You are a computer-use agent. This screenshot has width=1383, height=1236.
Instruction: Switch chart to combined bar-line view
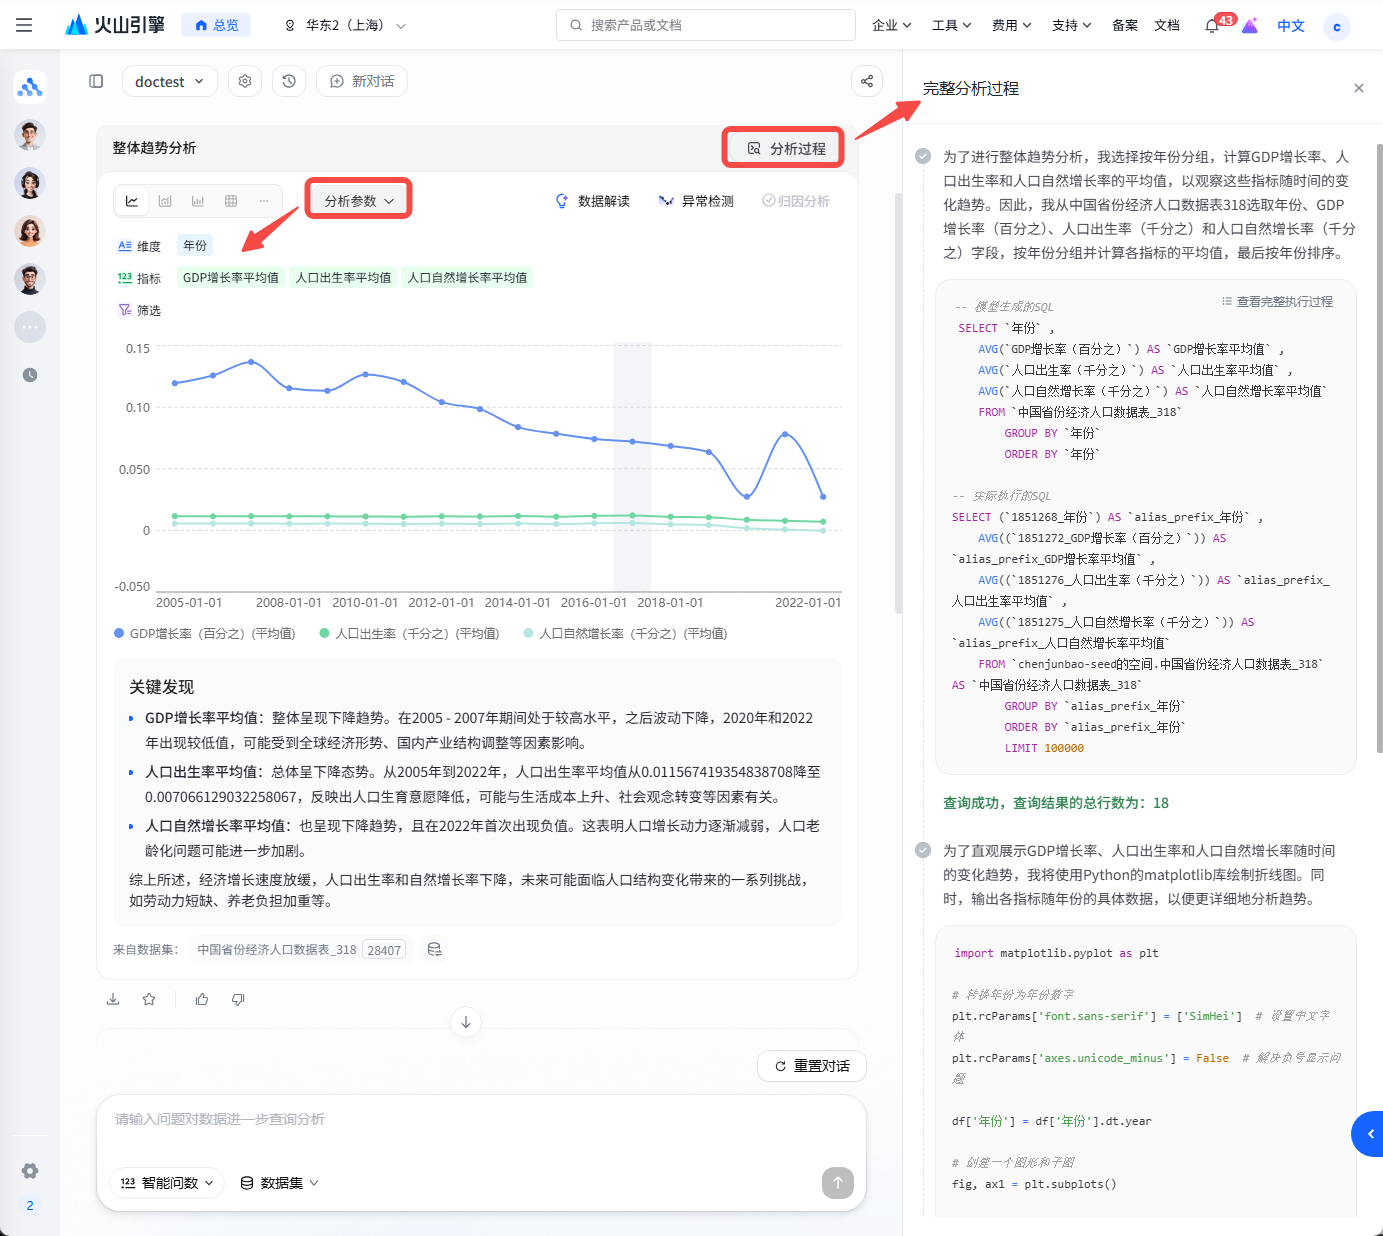[x=165, y=201]
